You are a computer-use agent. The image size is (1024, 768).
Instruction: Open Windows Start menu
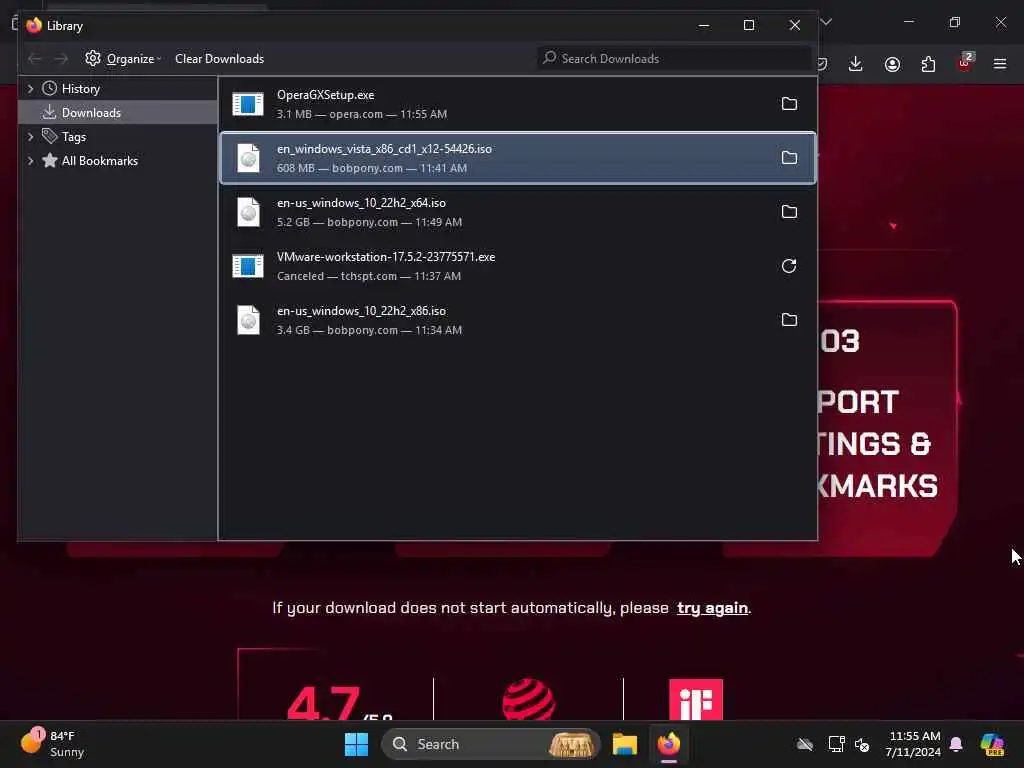(x=357, y=744)
